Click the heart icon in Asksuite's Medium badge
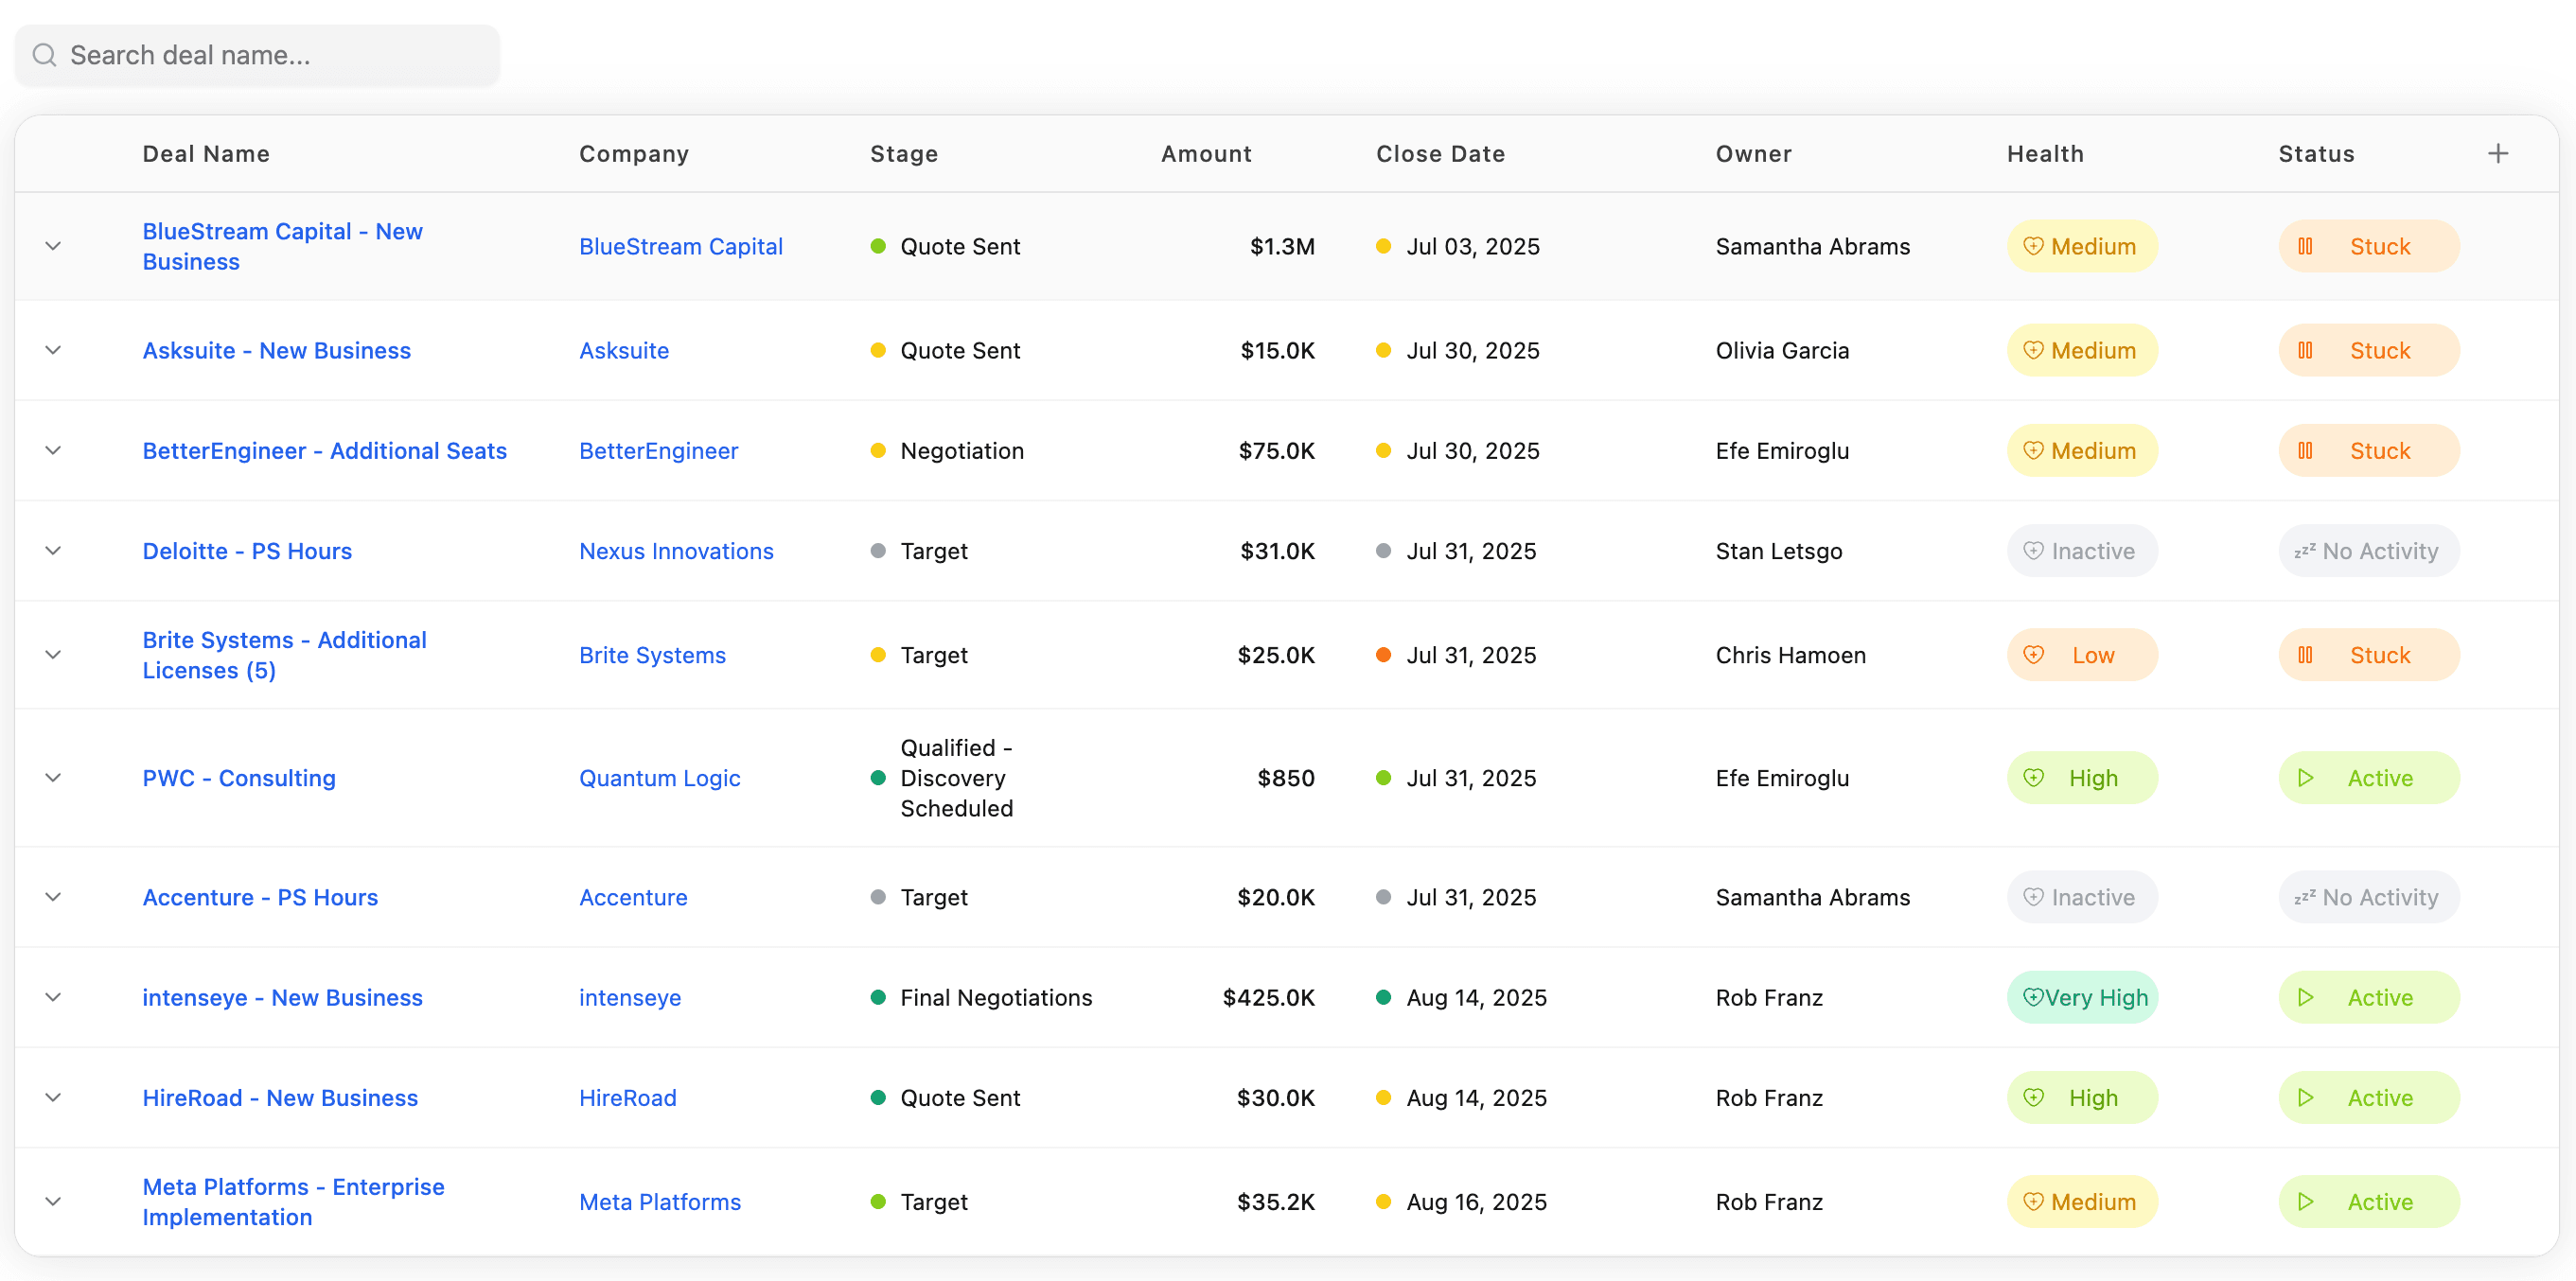 click(2033, 350)
